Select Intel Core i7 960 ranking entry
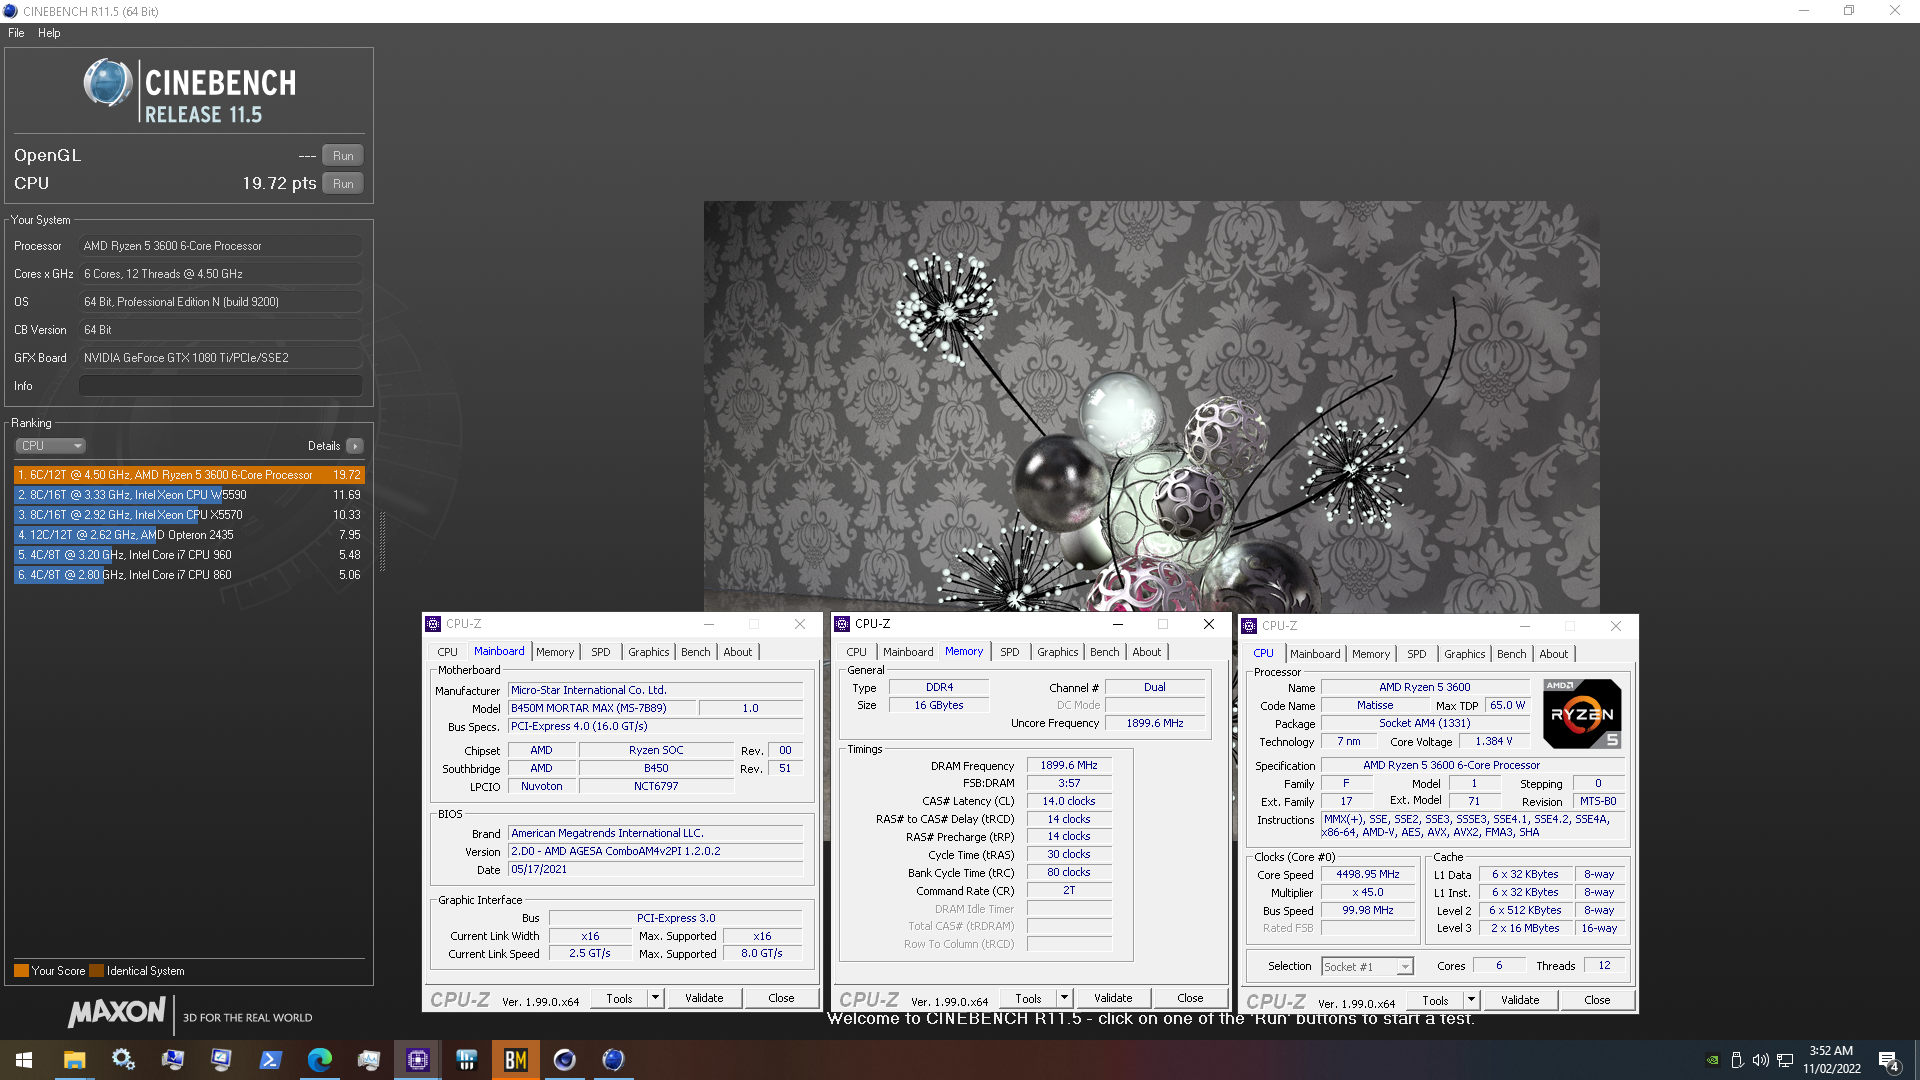This screenshot has height=1080, width=1920. (189, 555)
